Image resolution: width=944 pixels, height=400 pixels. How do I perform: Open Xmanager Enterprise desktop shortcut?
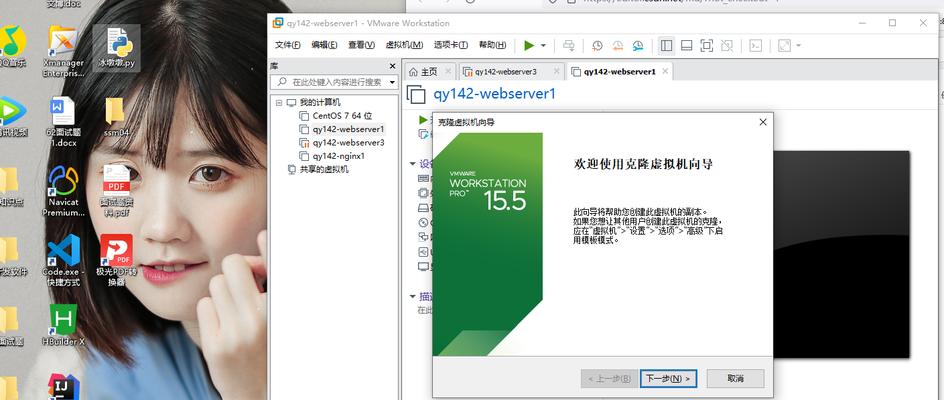point(64,50)
